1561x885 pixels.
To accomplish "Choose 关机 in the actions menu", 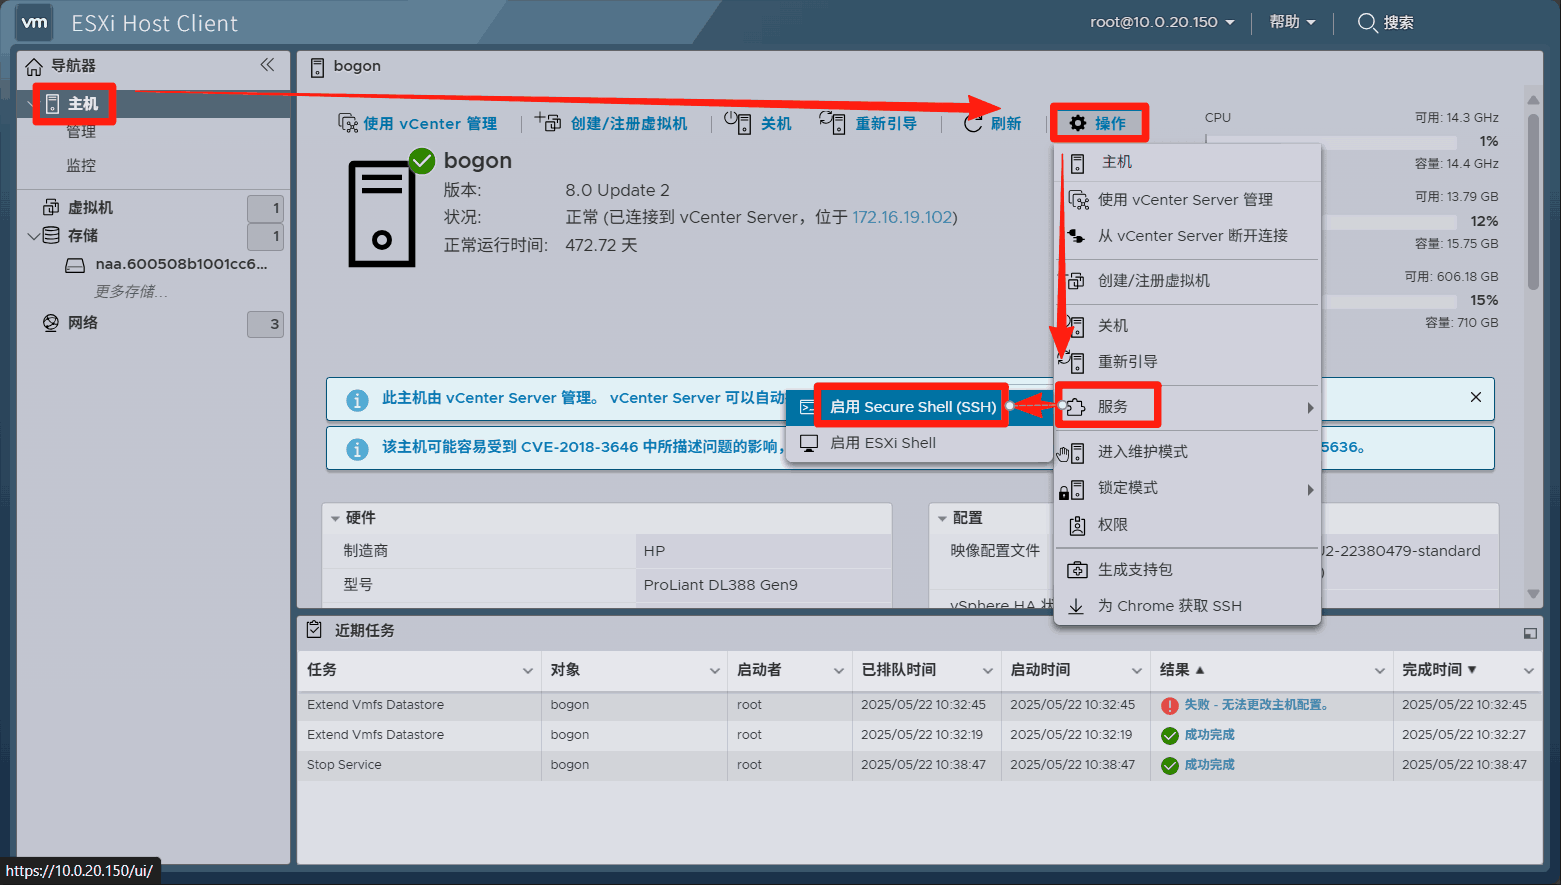I will 1188,326.
